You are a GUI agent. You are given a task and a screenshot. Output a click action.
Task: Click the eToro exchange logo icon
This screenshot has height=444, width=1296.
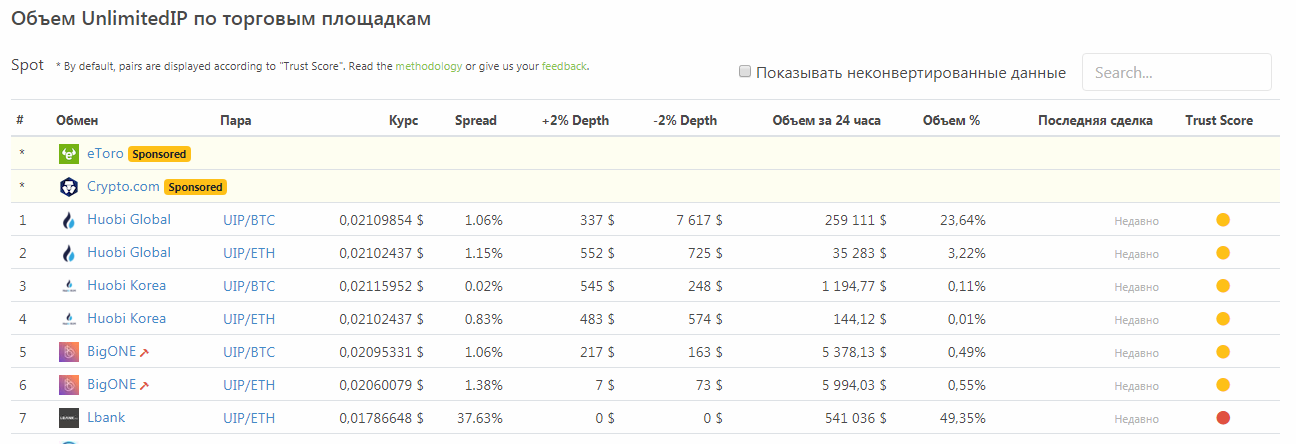[68, 154]
